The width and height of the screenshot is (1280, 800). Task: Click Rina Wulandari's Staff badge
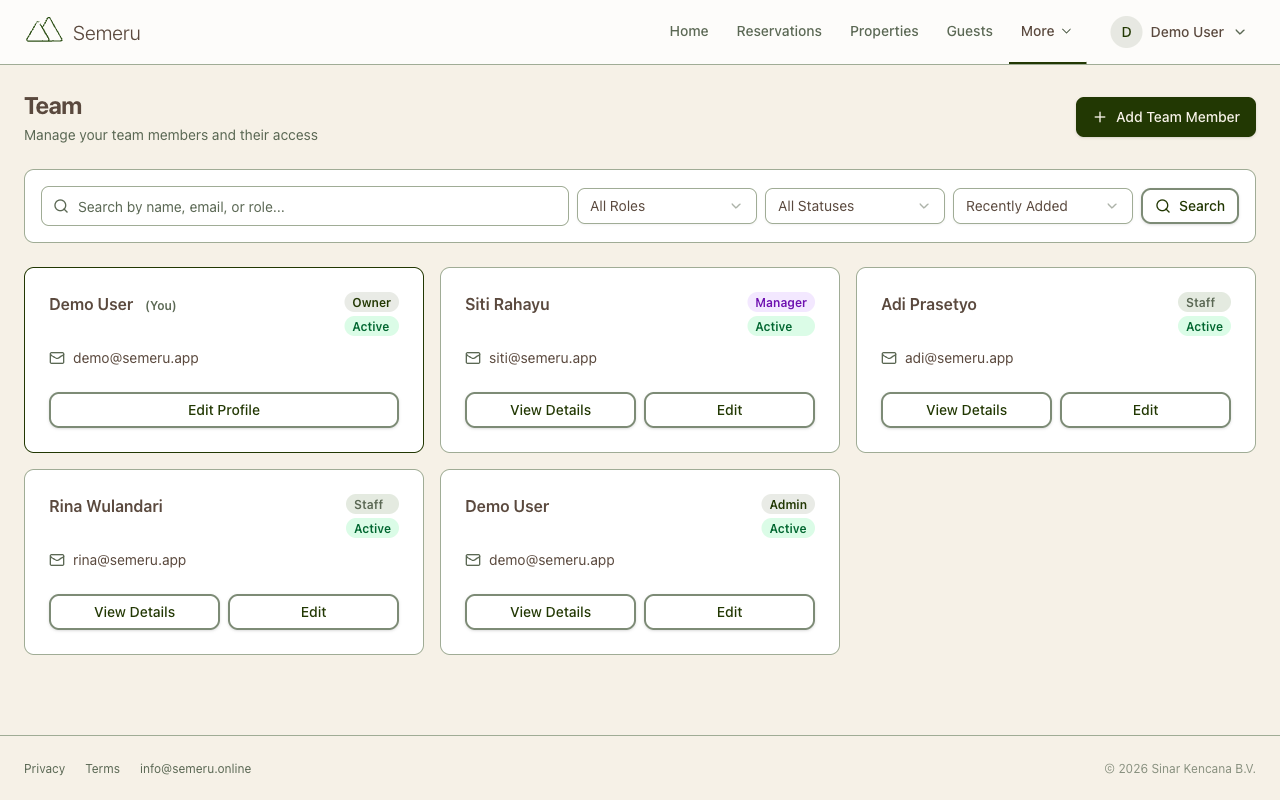(372, 504)
